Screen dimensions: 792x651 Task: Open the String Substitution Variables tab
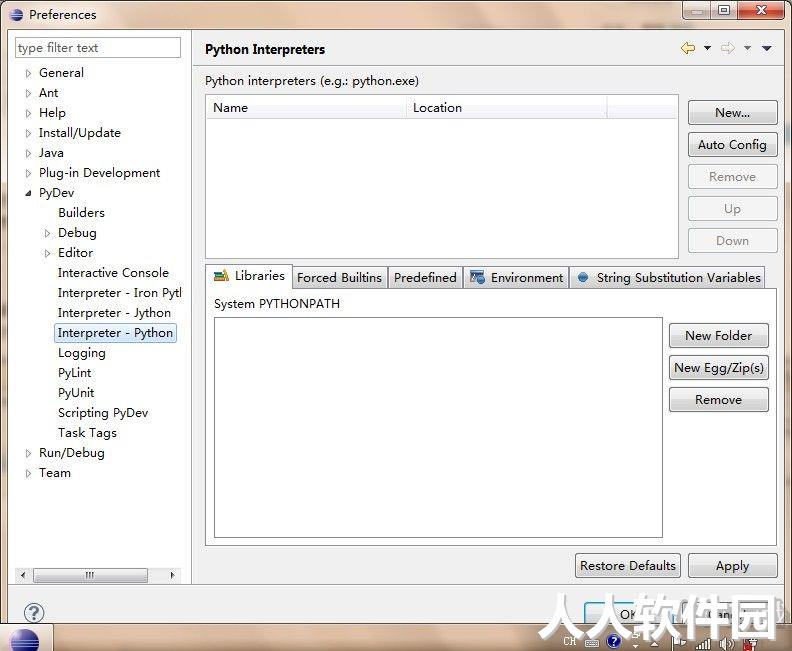pos(668,278)
